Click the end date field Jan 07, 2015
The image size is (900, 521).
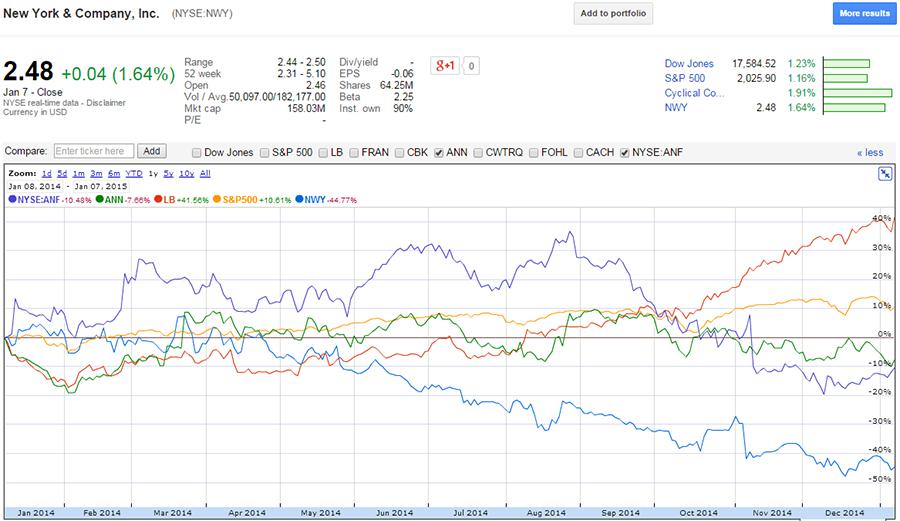click(100, 186)
